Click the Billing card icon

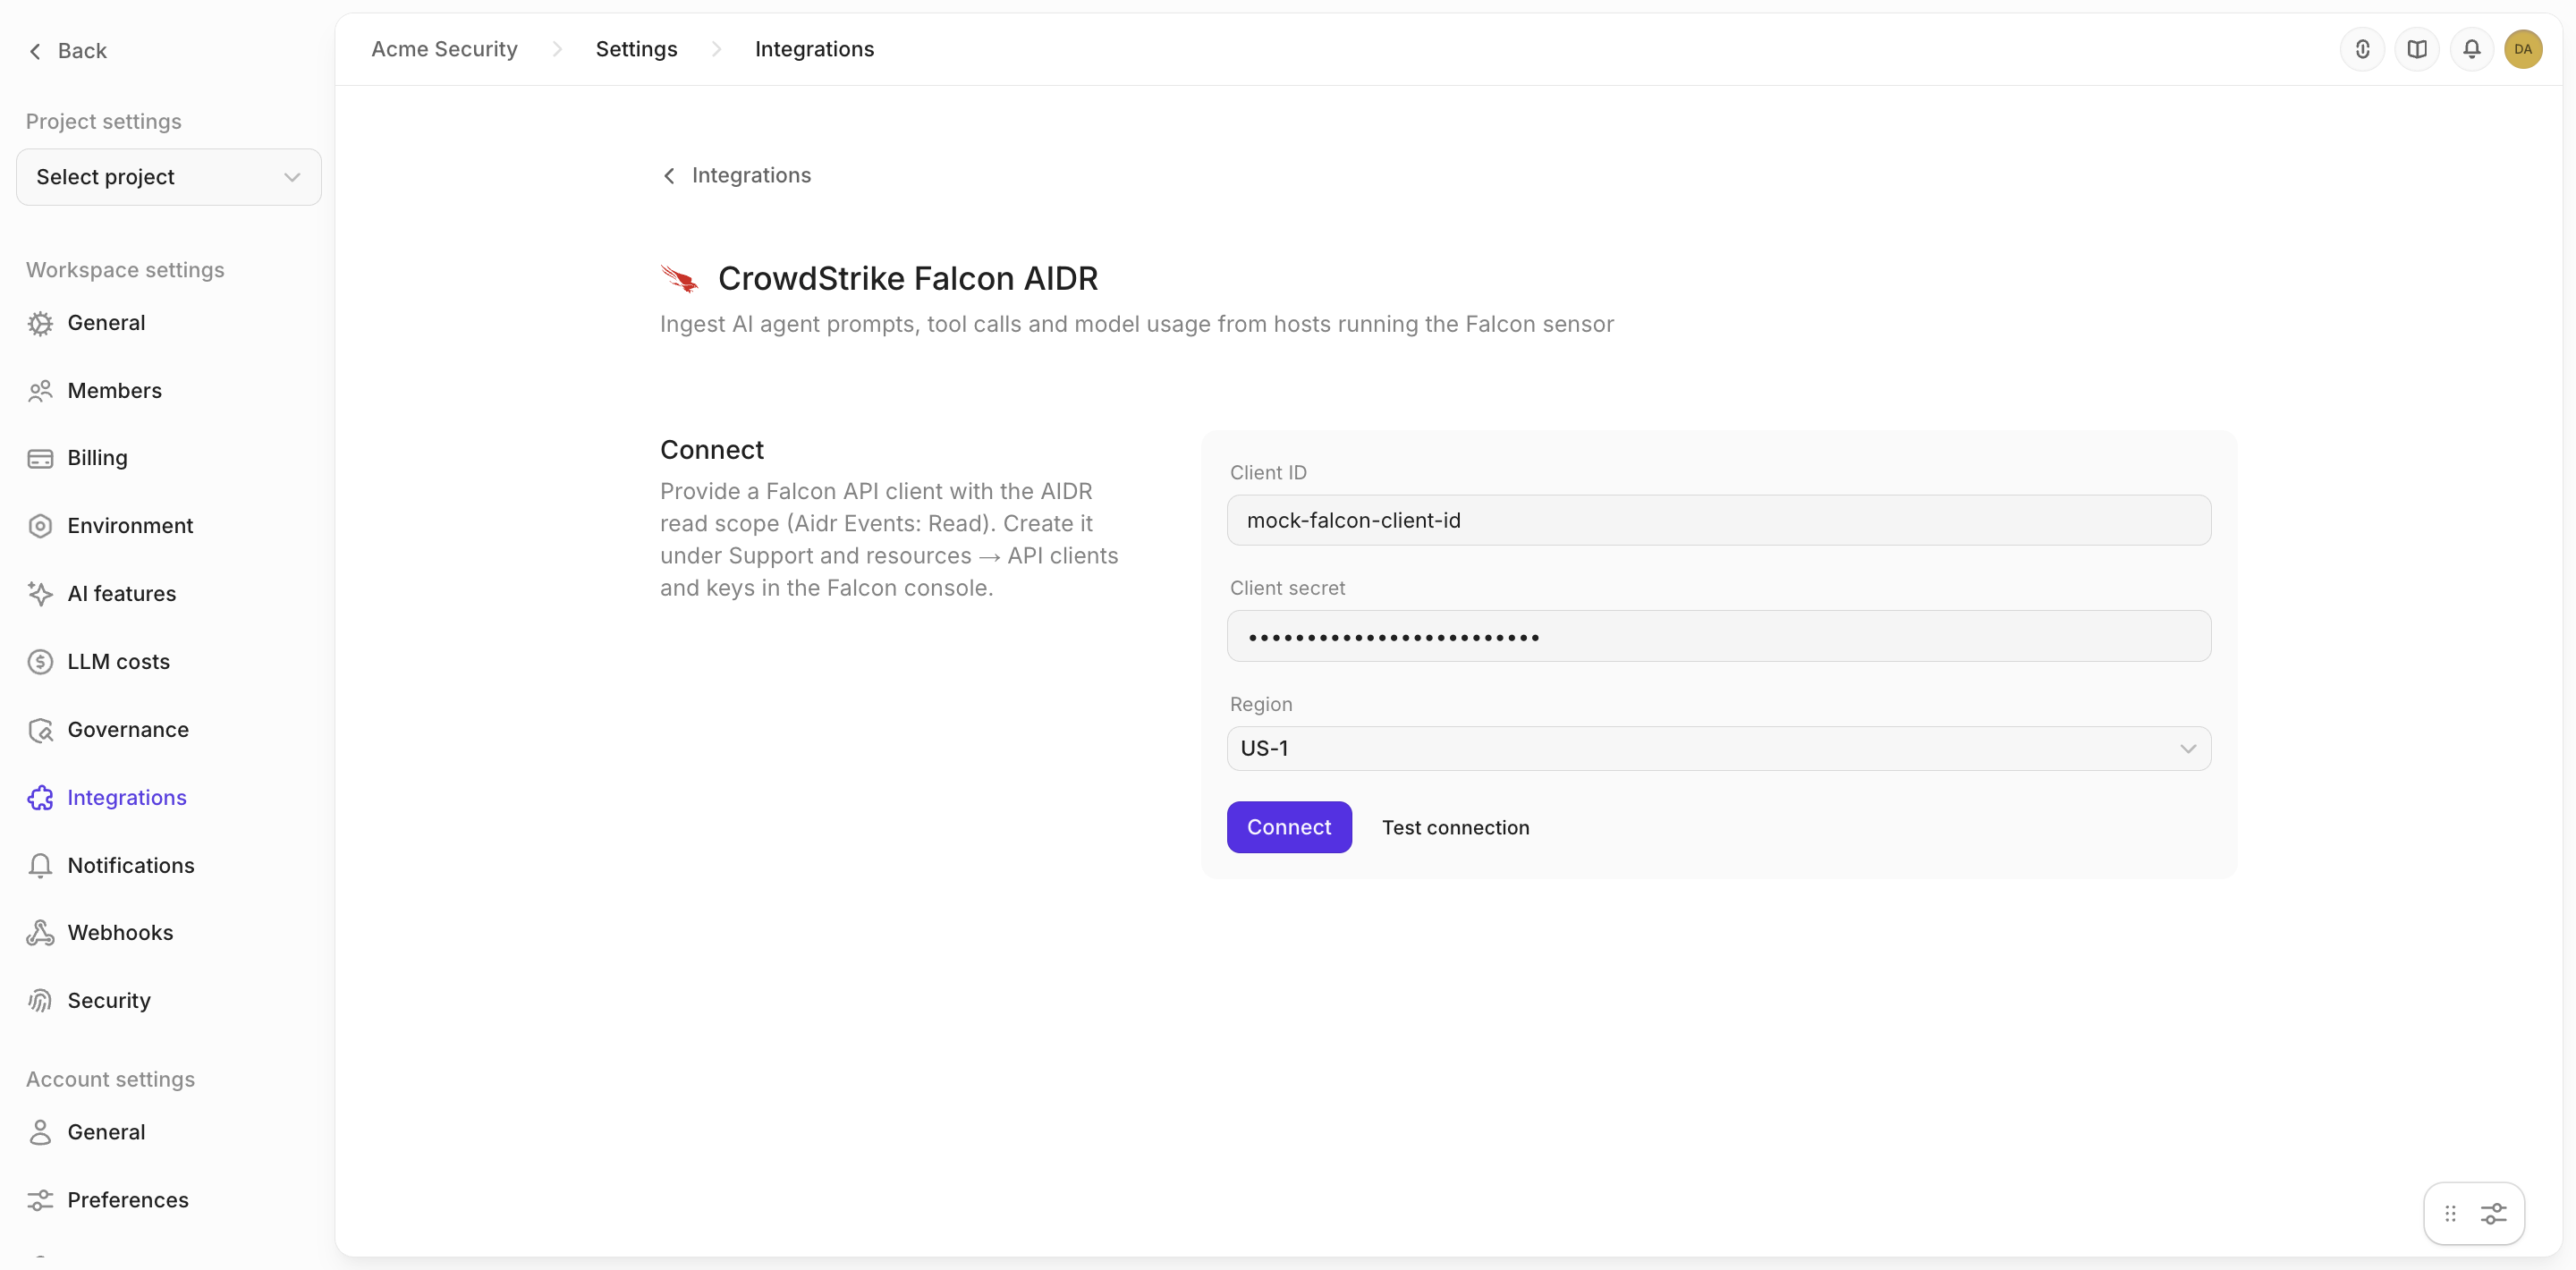click(40, 458)
